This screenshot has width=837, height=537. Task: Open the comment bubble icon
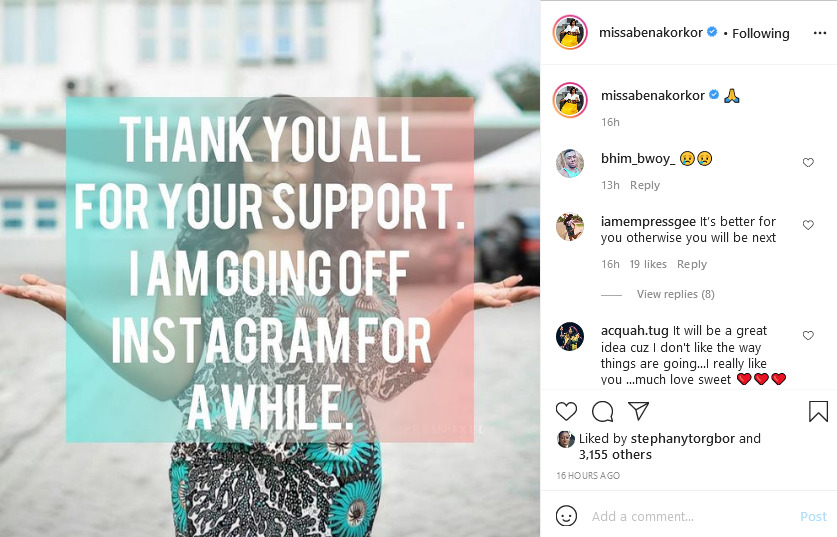click(603, 412)
